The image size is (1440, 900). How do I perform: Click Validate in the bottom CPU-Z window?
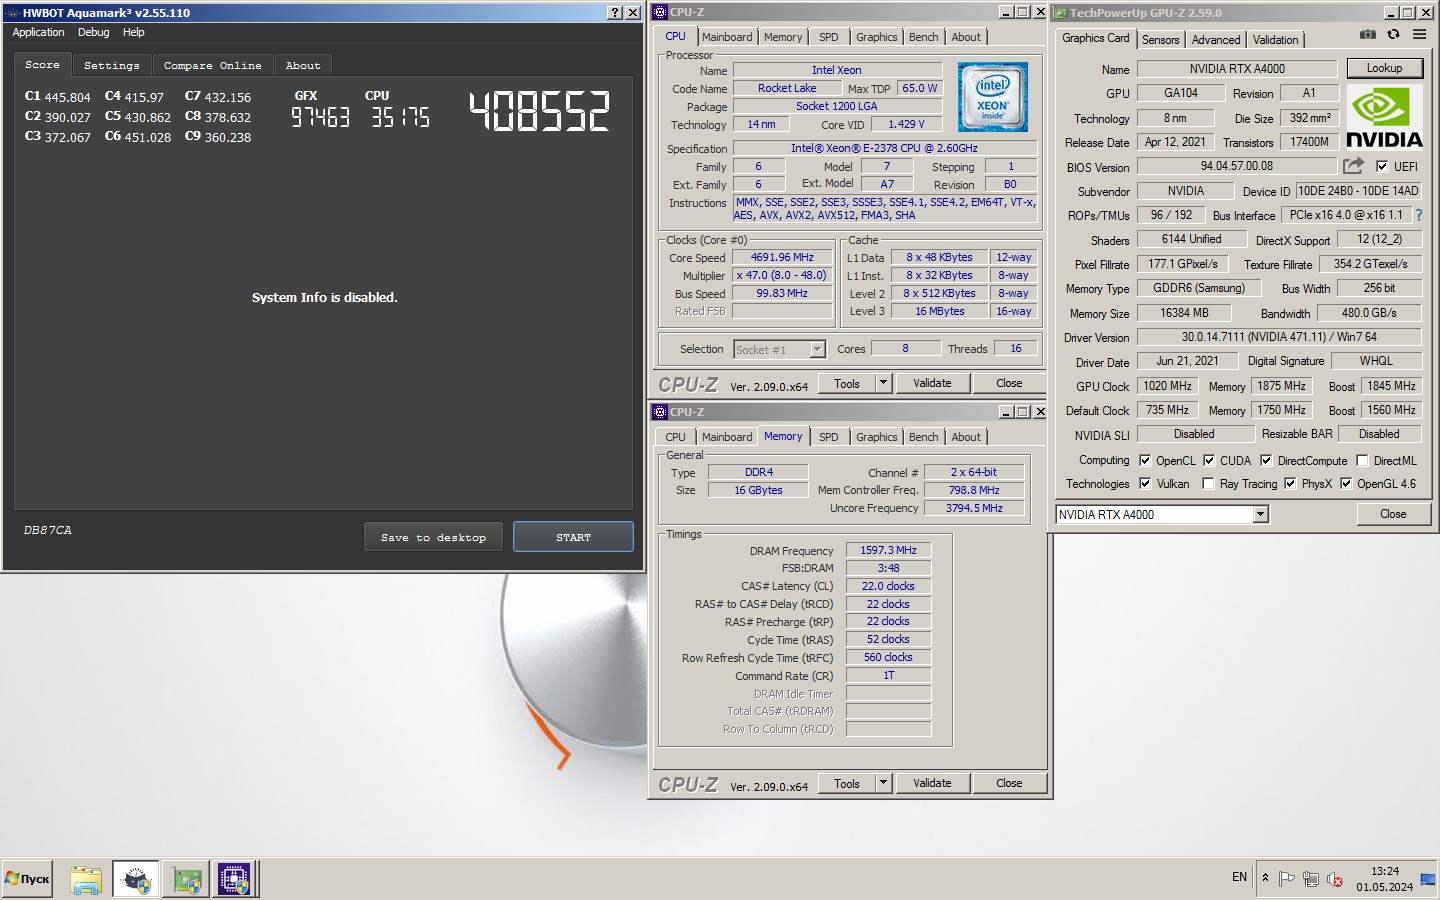(x=932, y=783)
